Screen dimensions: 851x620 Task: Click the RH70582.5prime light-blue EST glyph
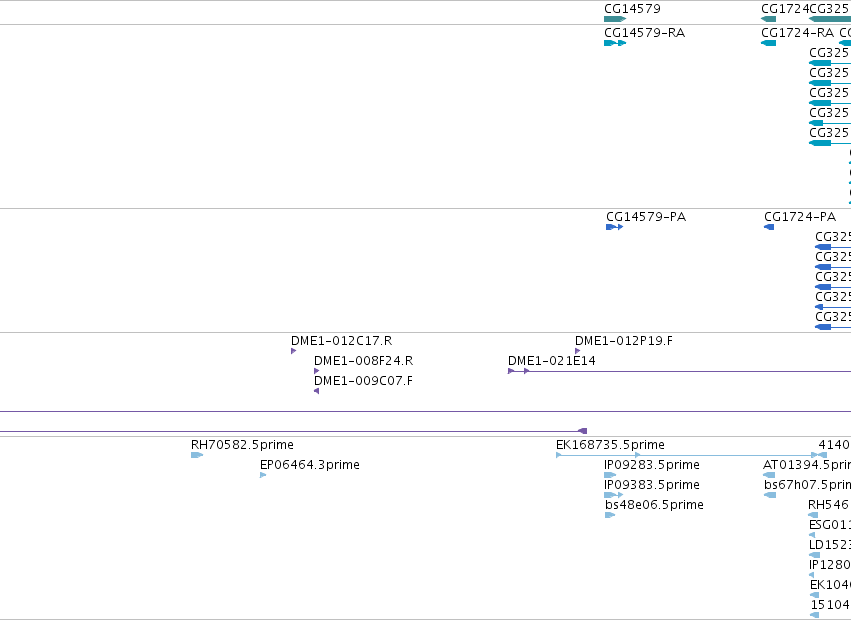(197, 455)
